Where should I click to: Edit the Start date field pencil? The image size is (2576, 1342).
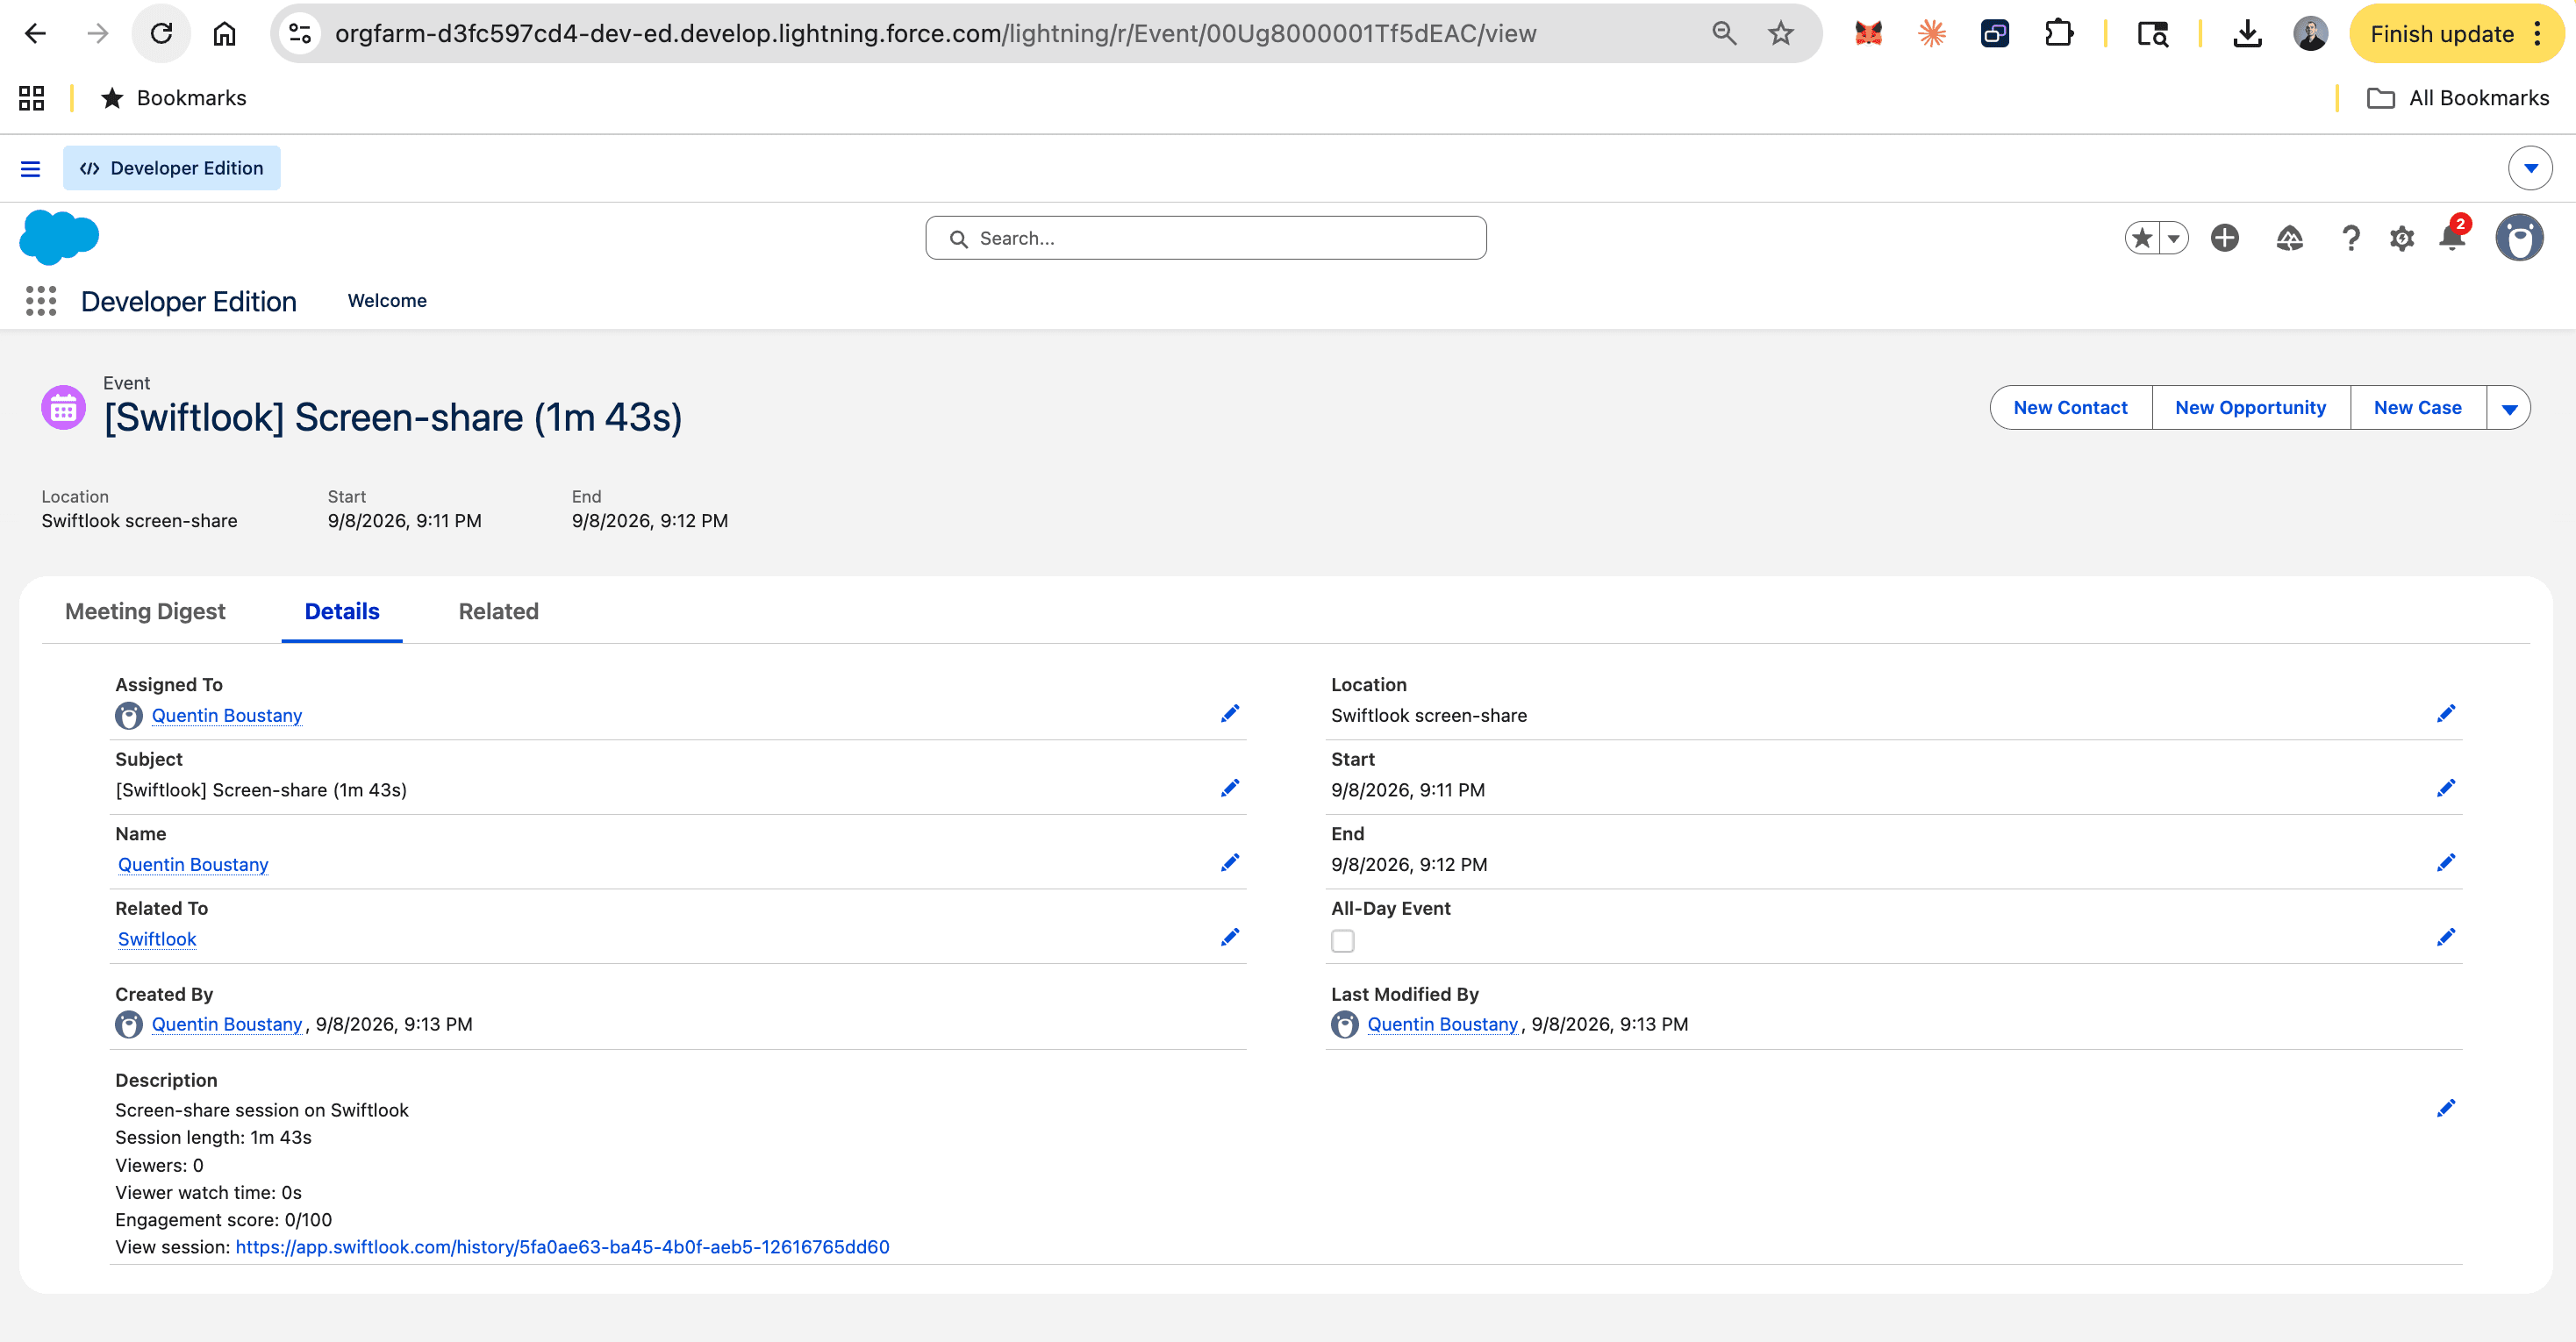click(x=2446, y=789)
